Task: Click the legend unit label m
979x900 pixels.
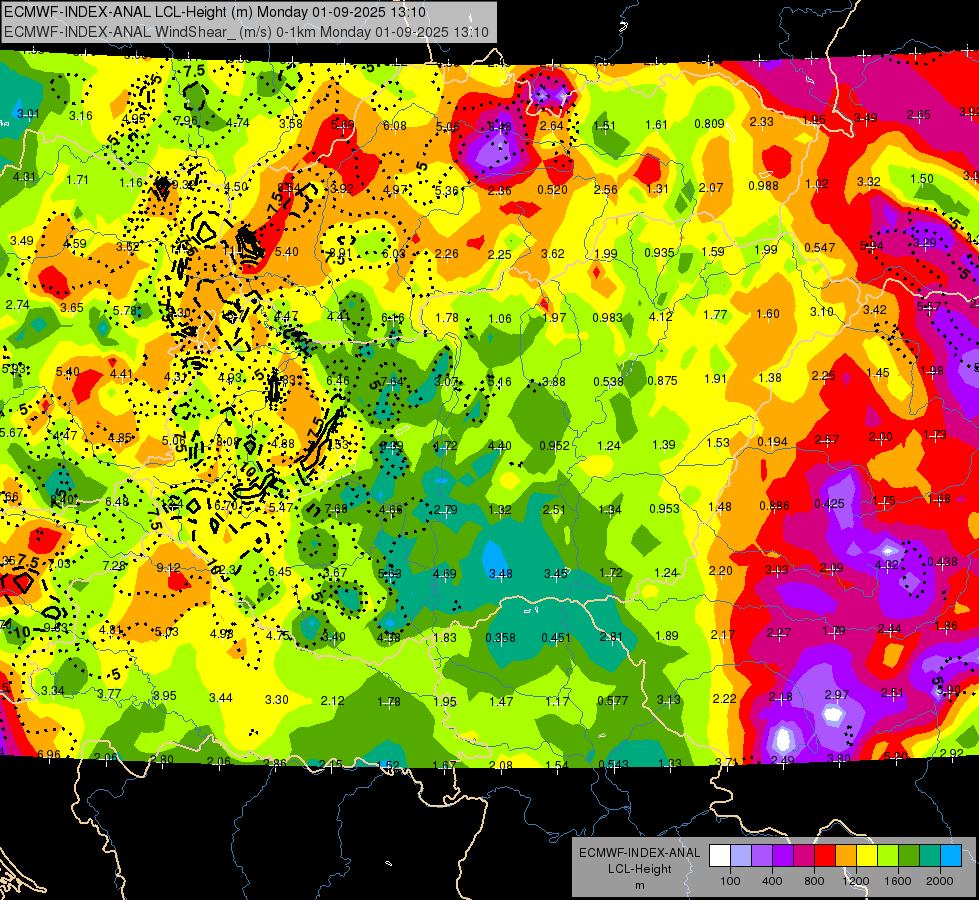Action: [639, 885]
